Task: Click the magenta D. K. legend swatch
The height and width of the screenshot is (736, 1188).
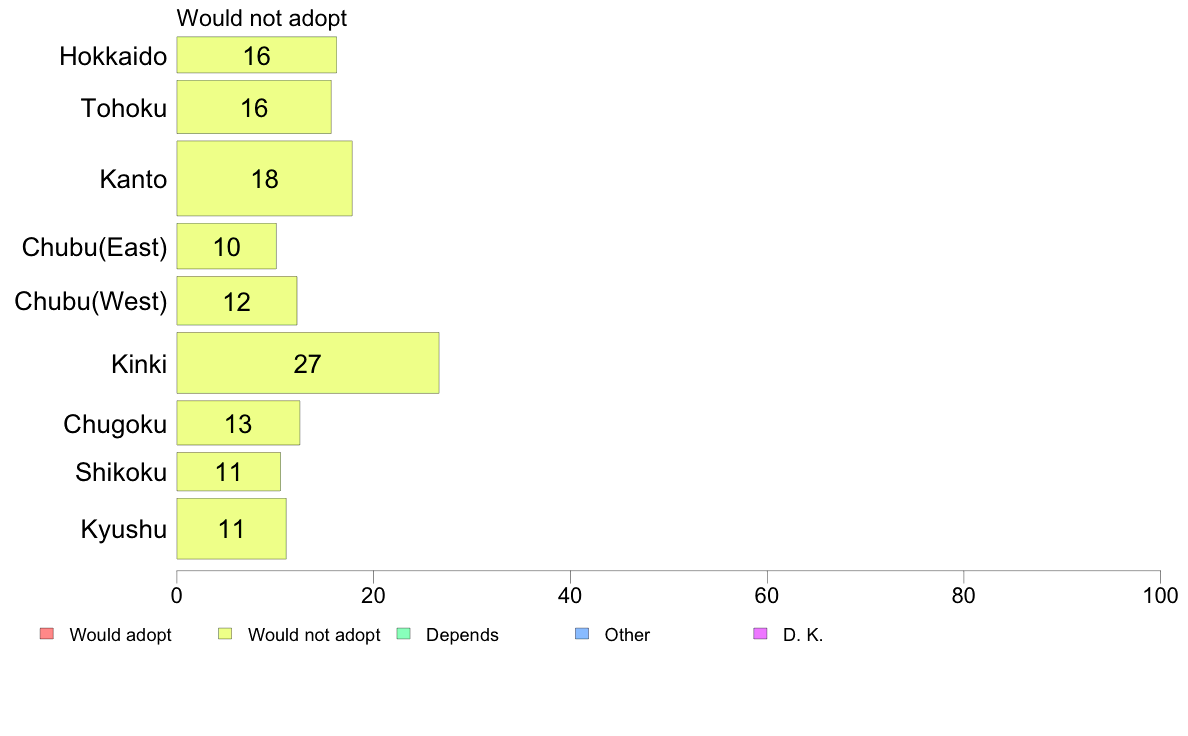Action: (x=760, y=634)
